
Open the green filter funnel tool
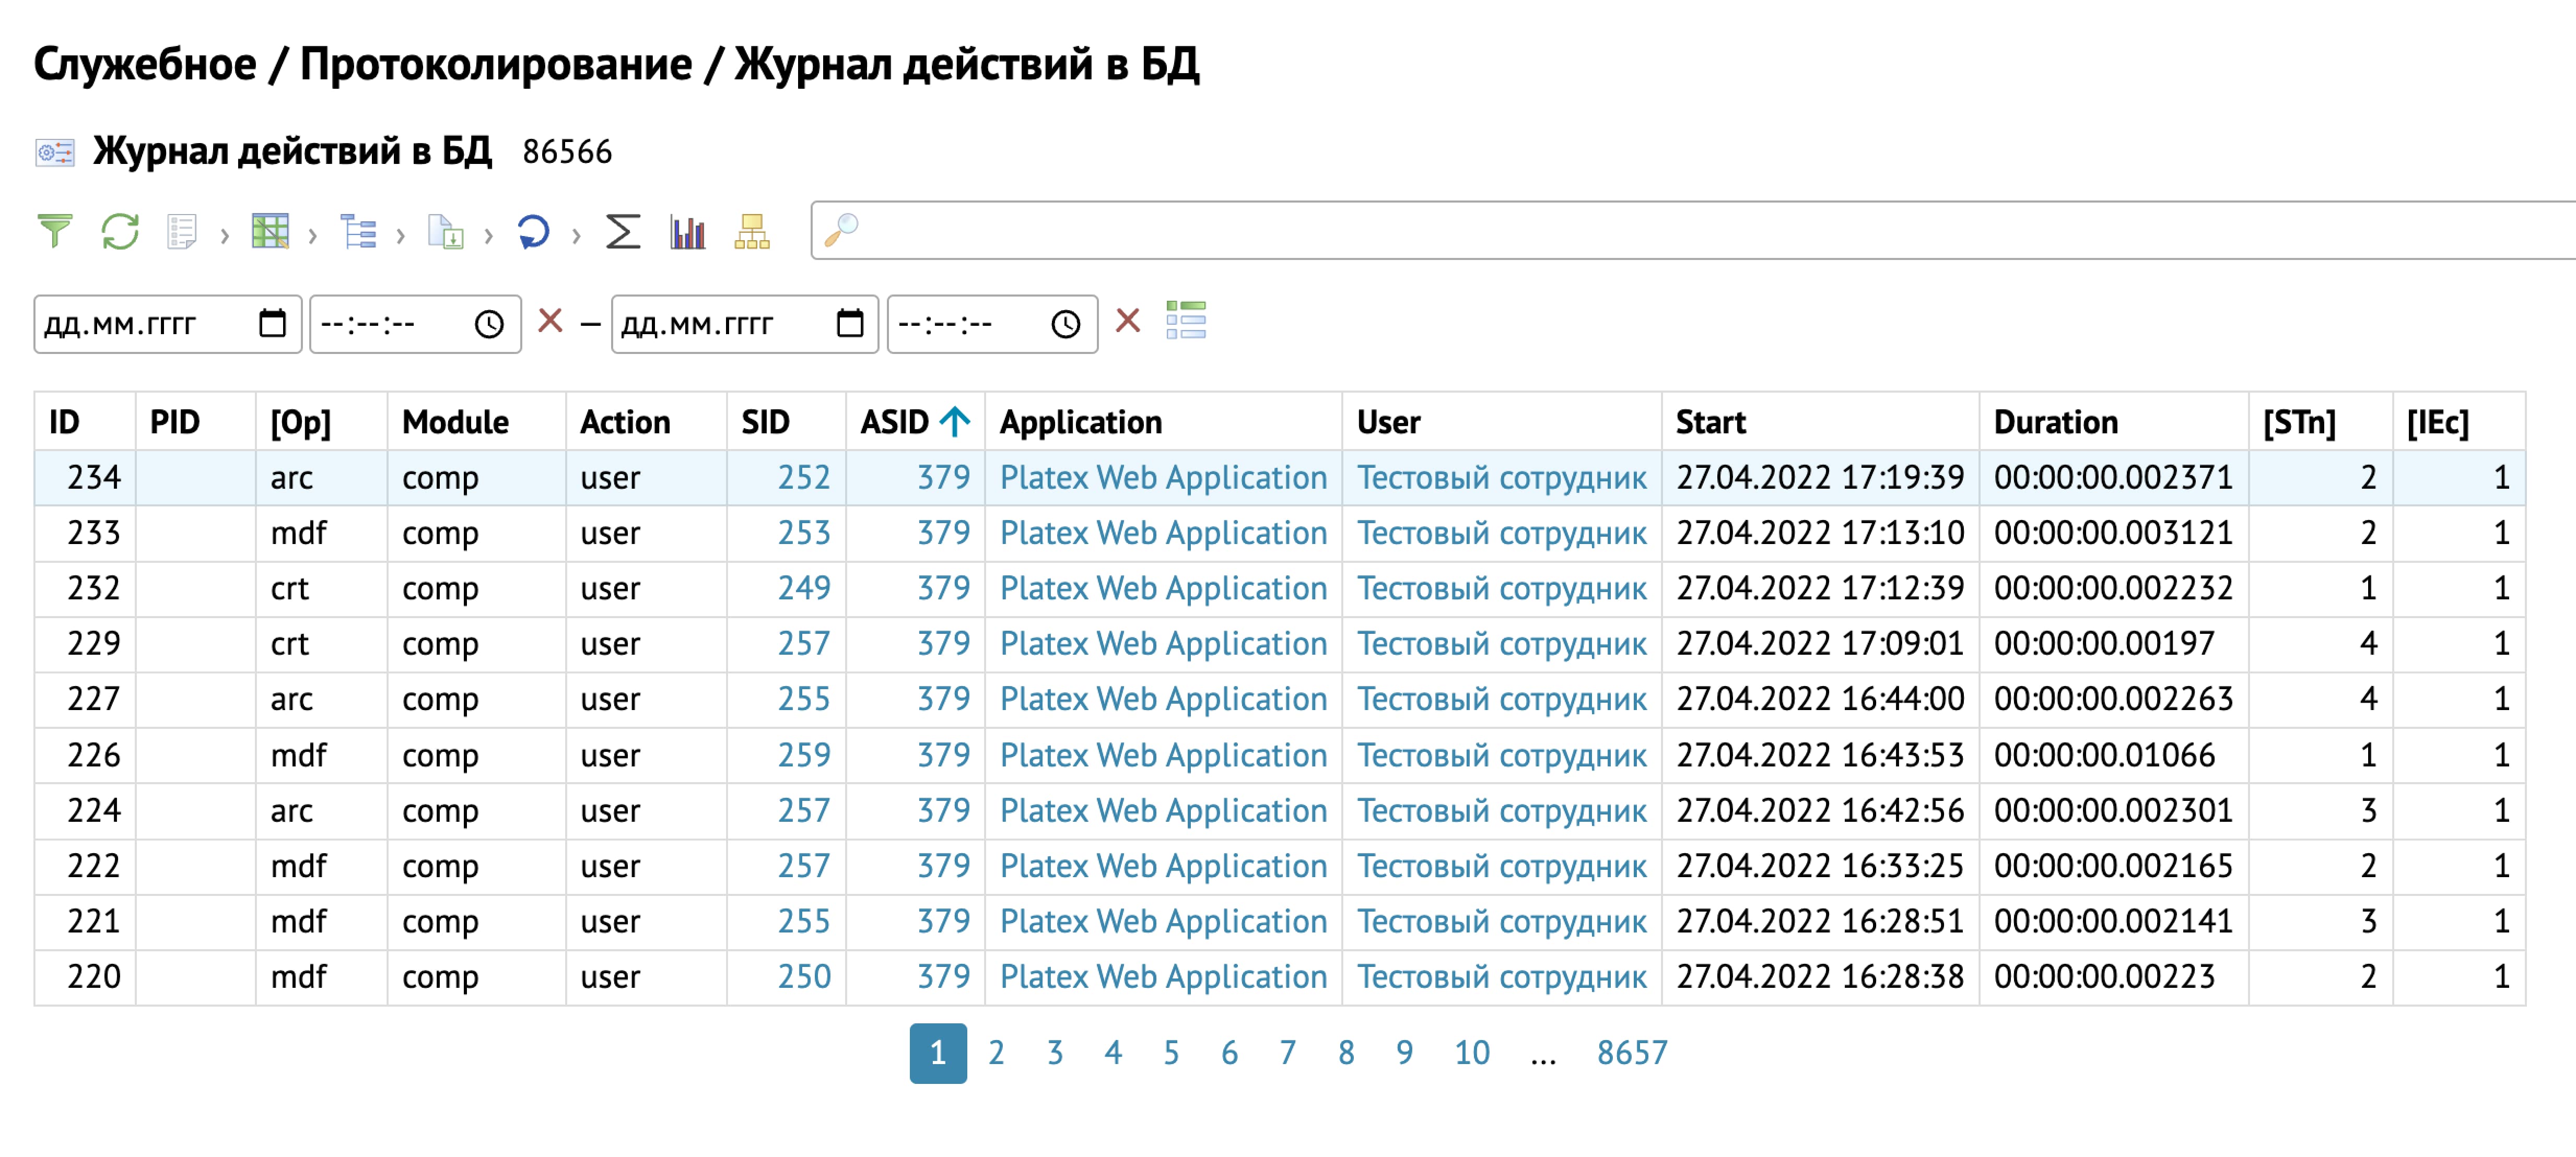click(54, 232)
